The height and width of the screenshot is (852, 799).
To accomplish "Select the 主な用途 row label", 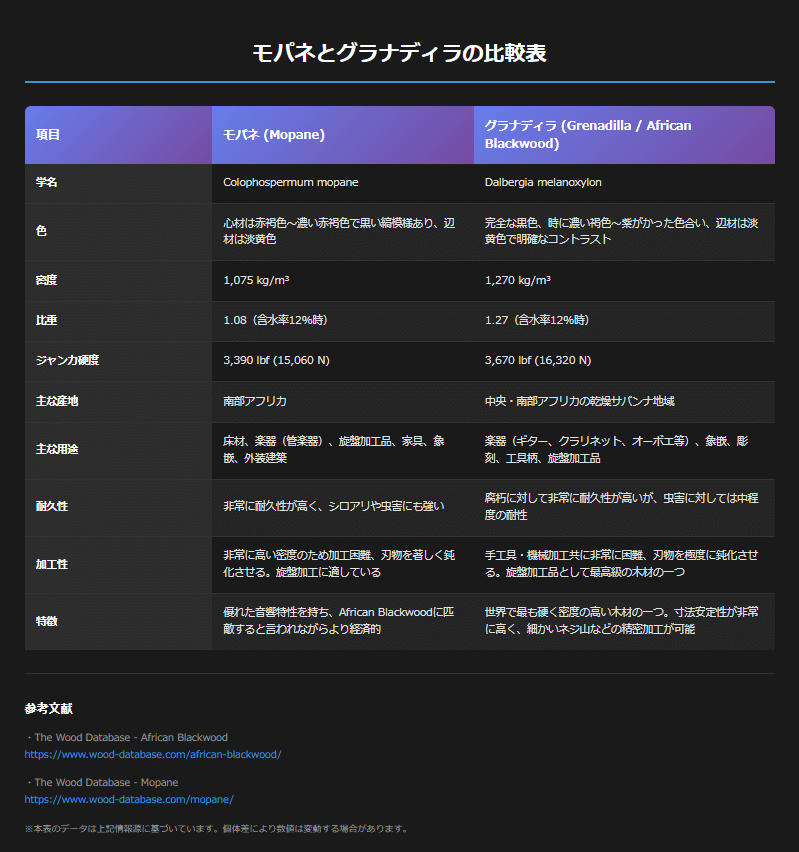I will click(x=57, y=449).
